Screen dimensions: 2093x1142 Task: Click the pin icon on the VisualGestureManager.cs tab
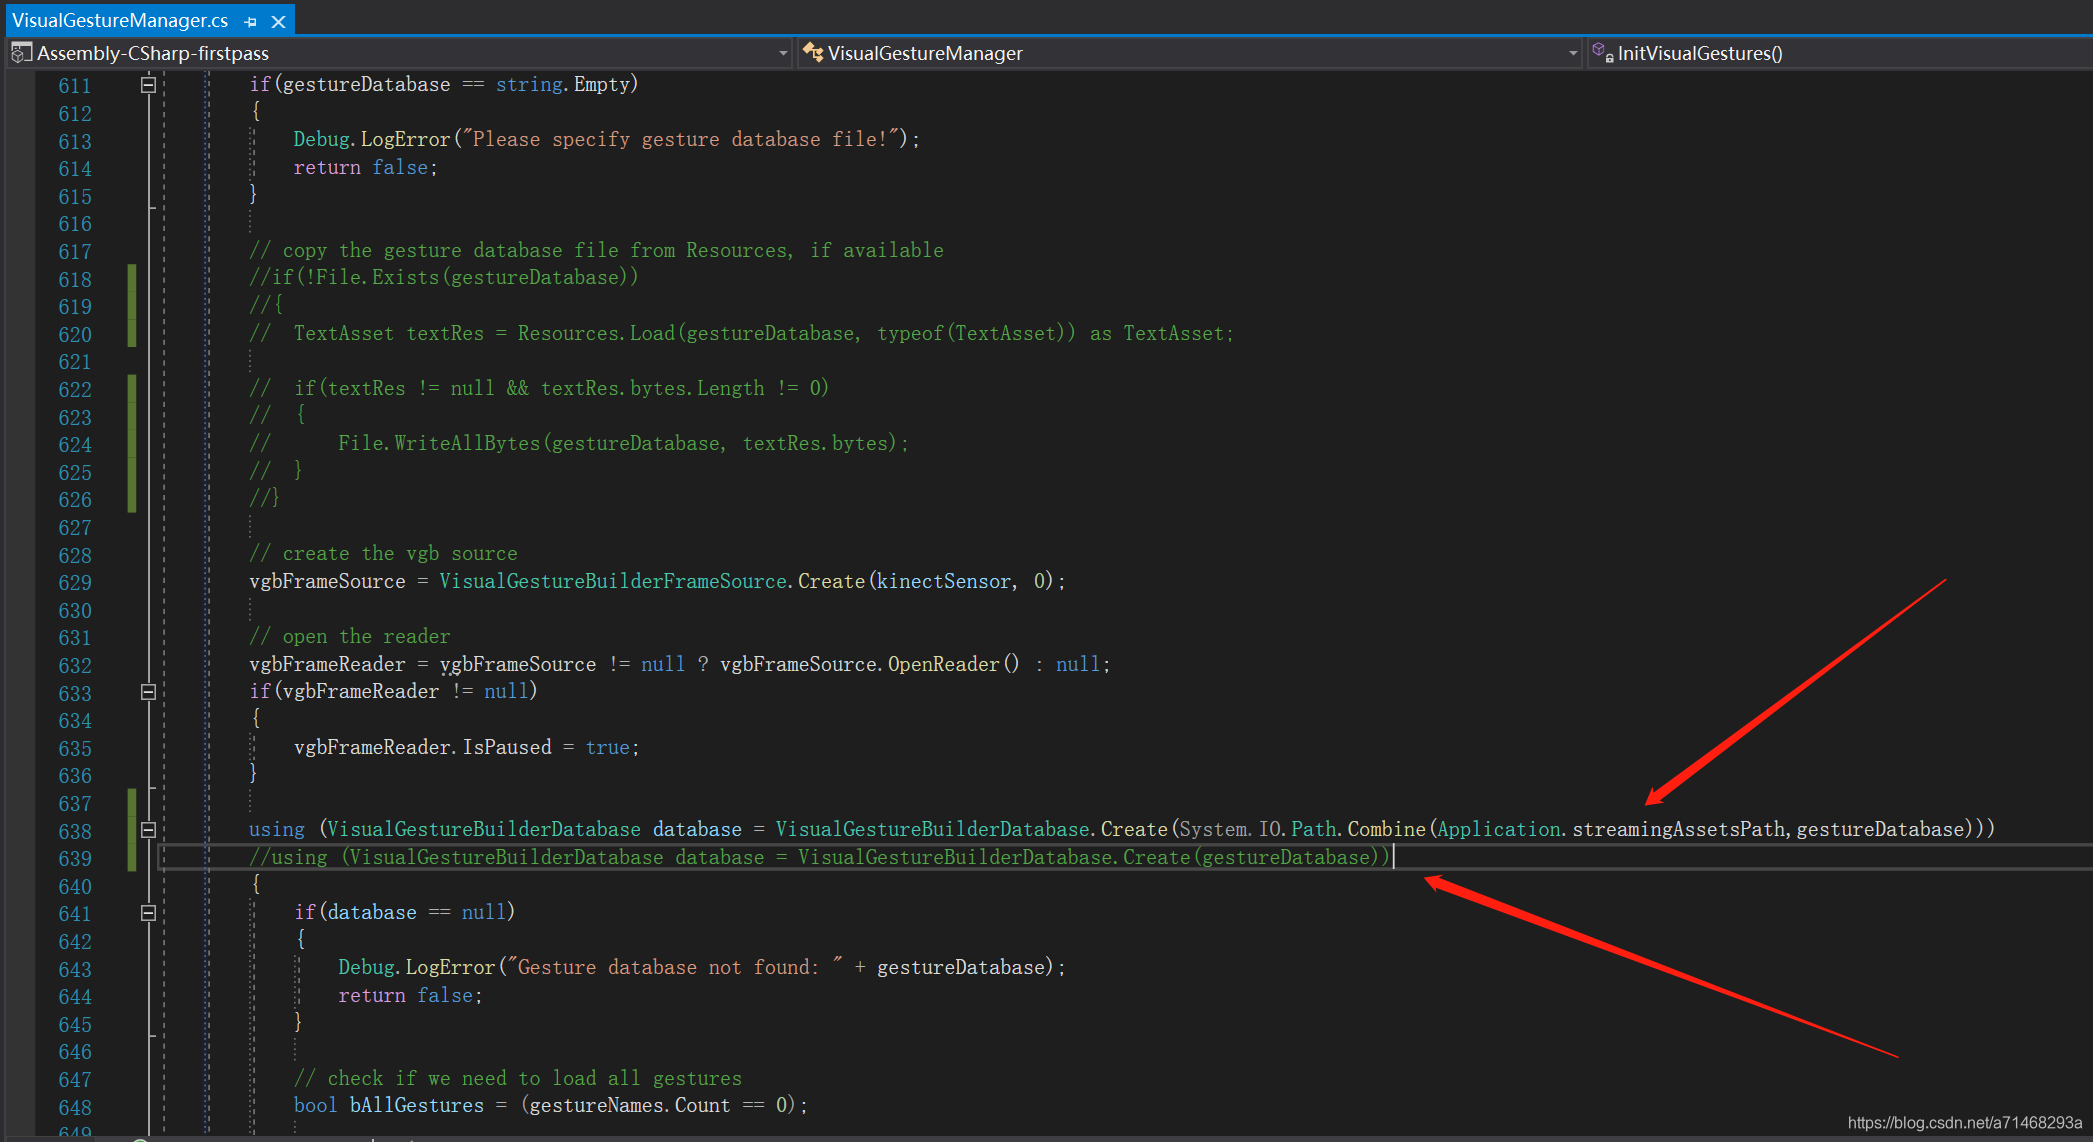point(249,20)
